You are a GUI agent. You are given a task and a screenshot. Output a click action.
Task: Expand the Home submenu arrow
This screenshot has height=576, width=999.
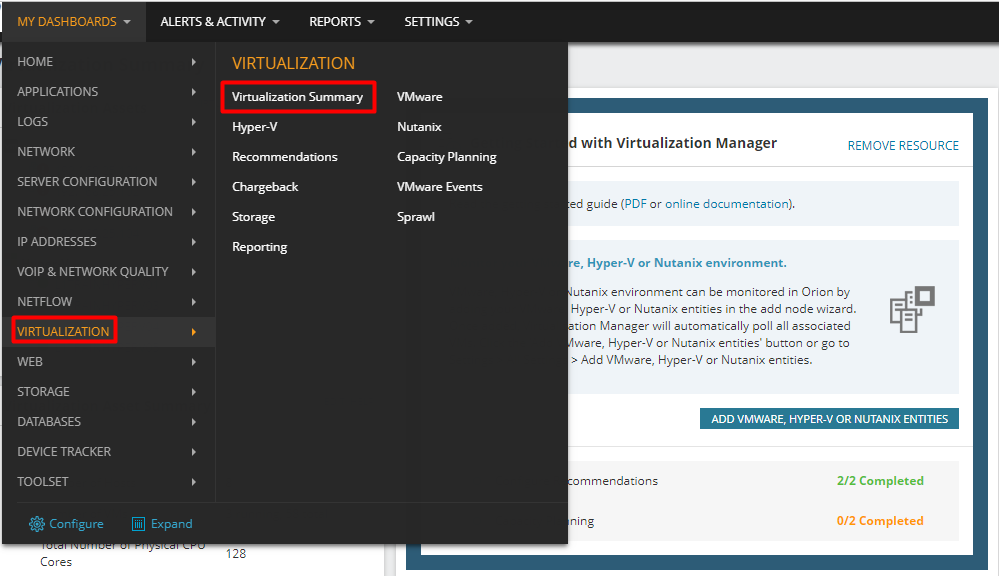click(194, 62)
